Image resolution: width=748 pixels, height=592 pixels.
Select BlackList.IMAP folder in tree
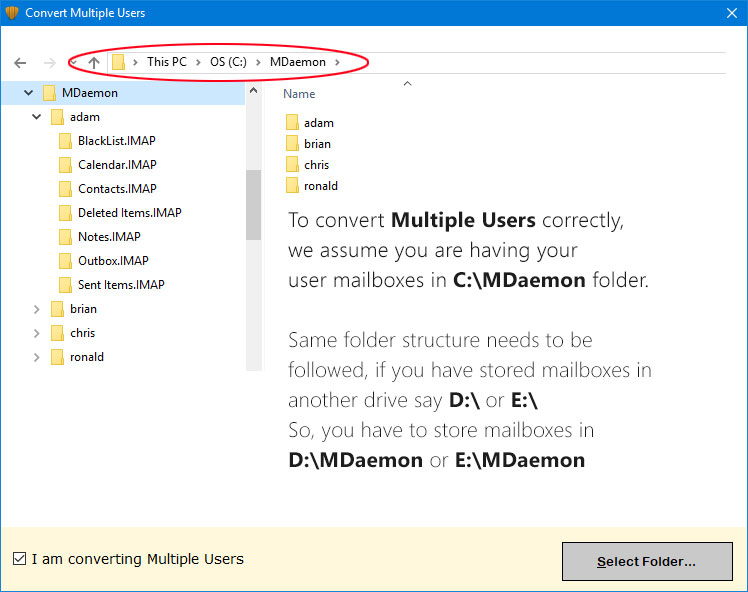[x=117, y=141]
